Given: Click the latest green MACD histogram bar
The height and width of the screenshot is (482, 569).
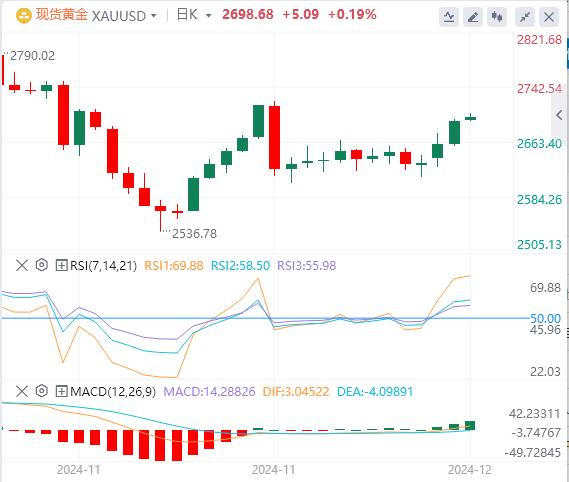Looking at the screenshot, I should [x=470, y=425].
